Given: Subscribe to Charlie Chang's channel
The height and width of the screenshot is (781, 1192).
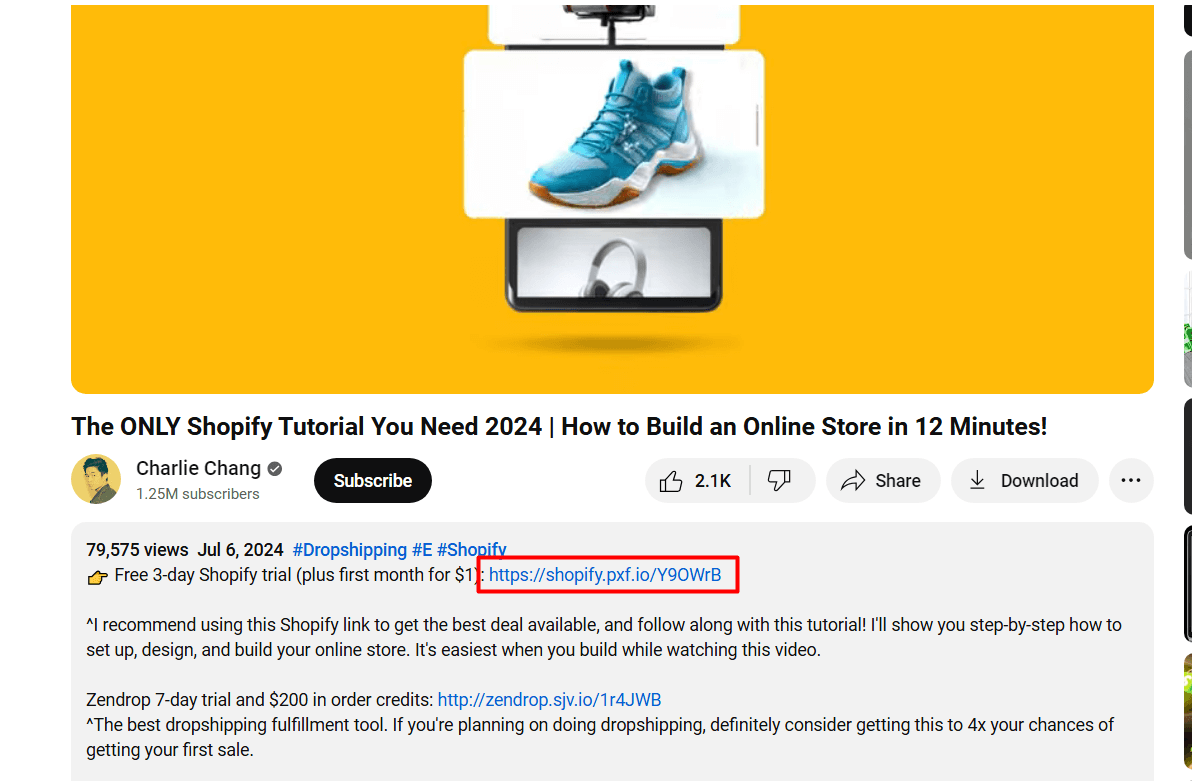Looking at the screenshot, I should click(x=372, y=481).
